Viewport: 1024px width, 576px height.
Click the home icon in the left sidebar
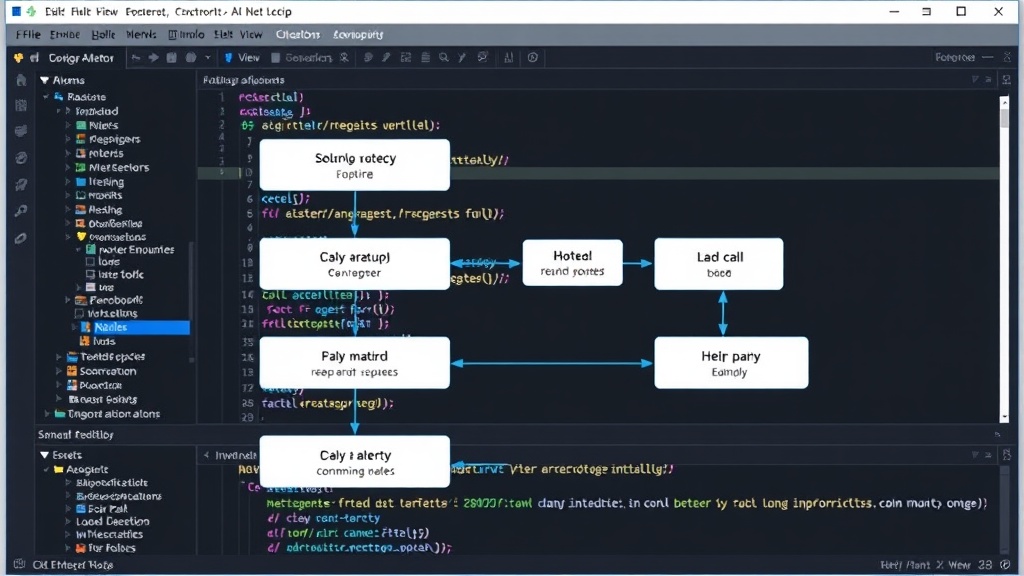pos(21,80)
